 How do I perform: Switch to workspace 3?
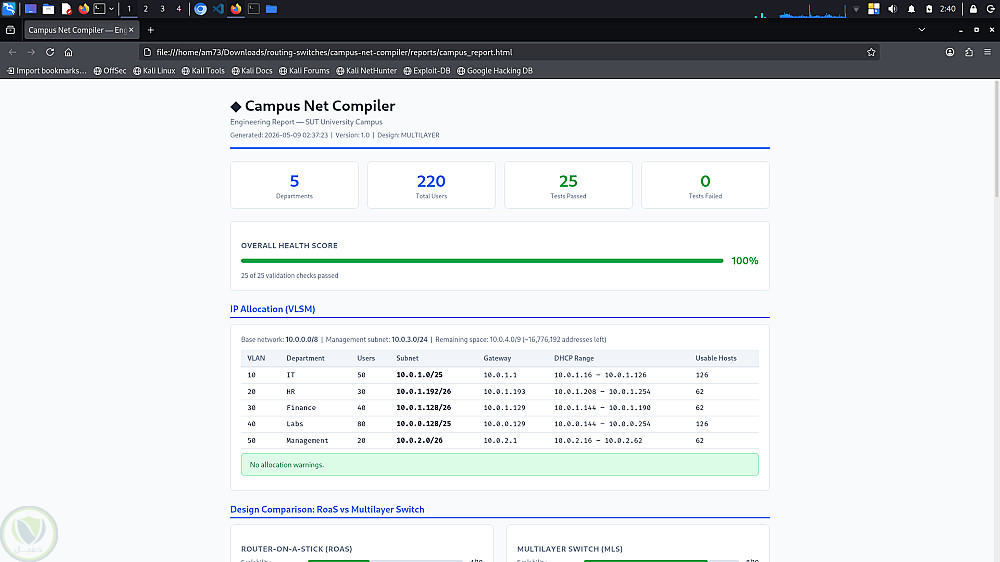[x=162, y=9]
